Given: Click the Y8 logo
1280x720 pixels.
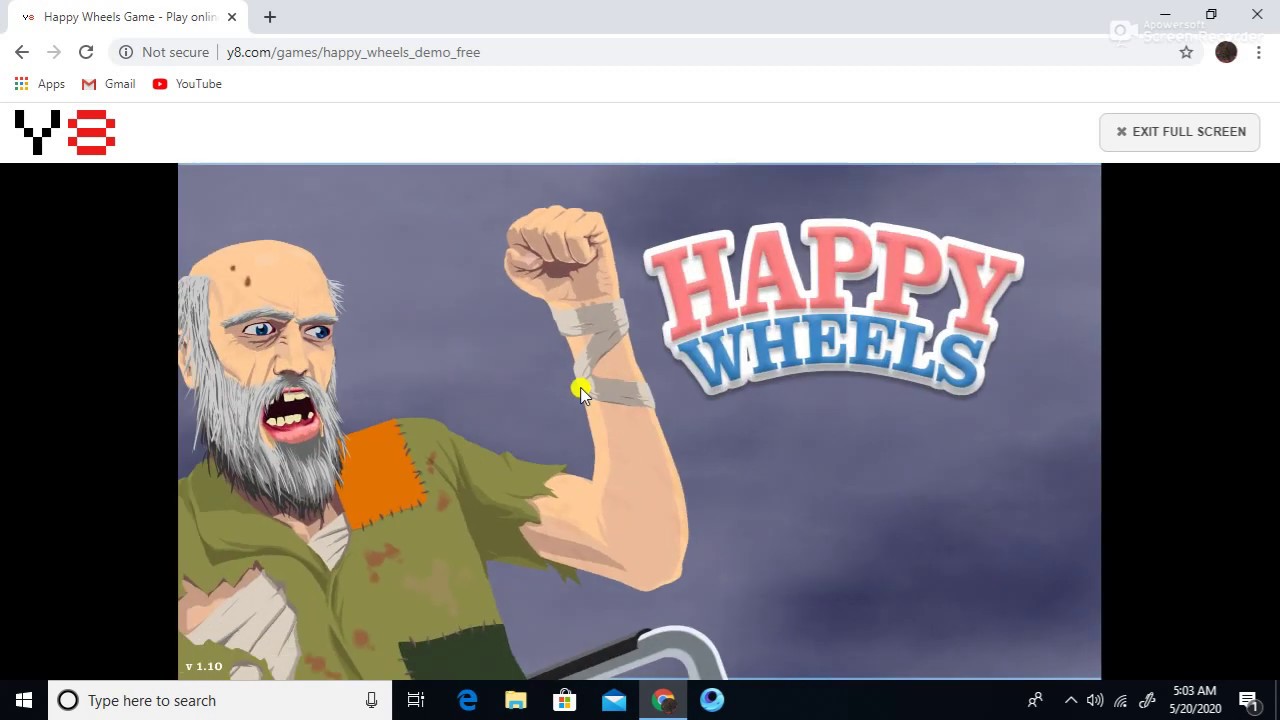Looking at the screenshot, I should point(65,132).
